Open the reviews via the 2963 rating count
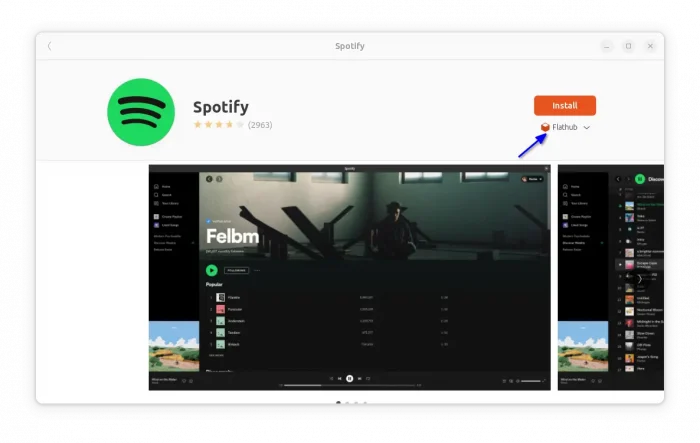700x443 pixels. 260,125
